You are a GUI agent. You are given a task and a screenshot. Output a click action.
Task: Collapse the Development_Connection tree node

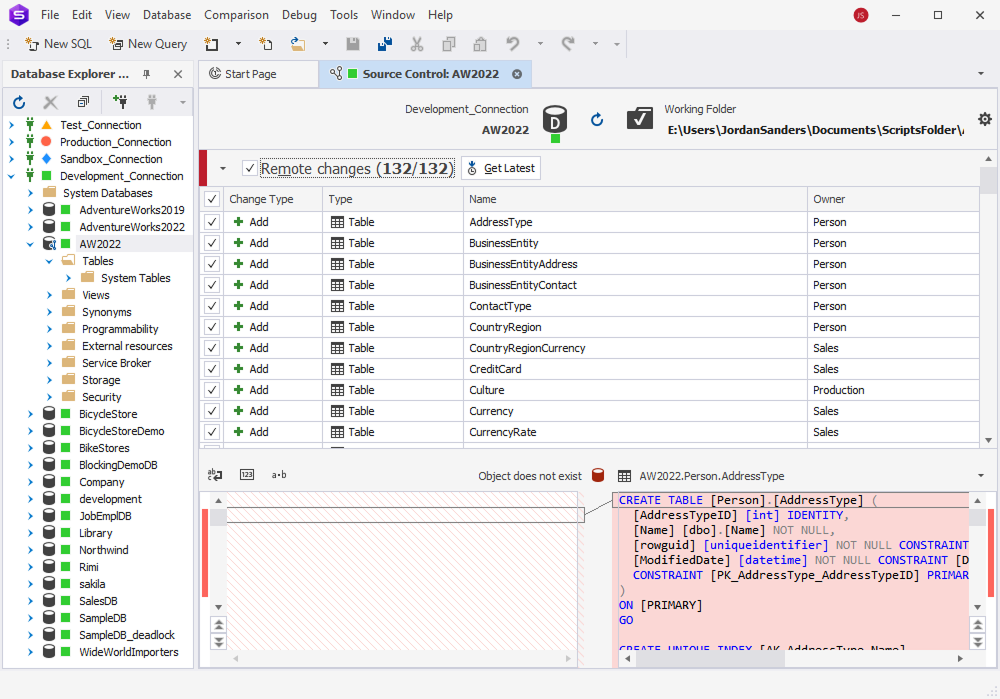click(x=9, y=175)
